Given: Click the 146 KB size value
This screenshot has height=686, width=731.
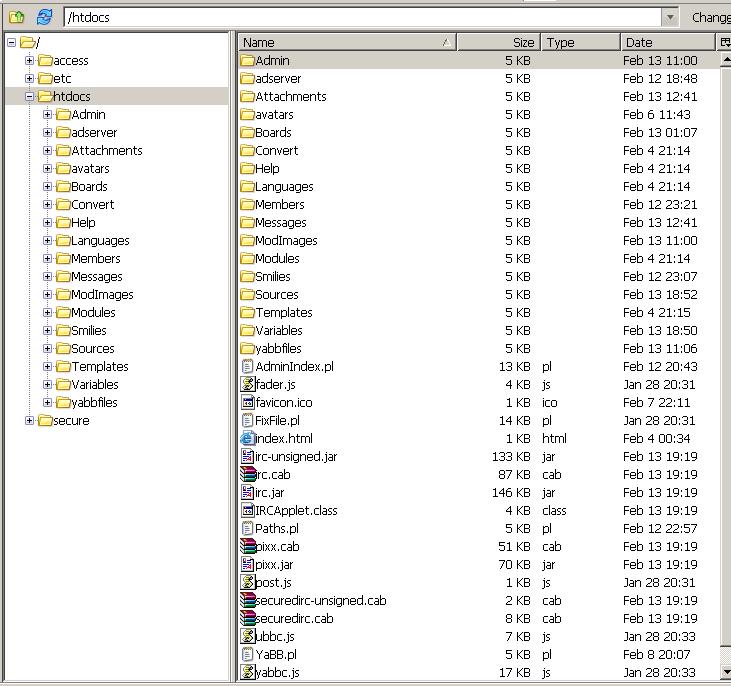Looking at the screenshot, I should tap(511, 492).
